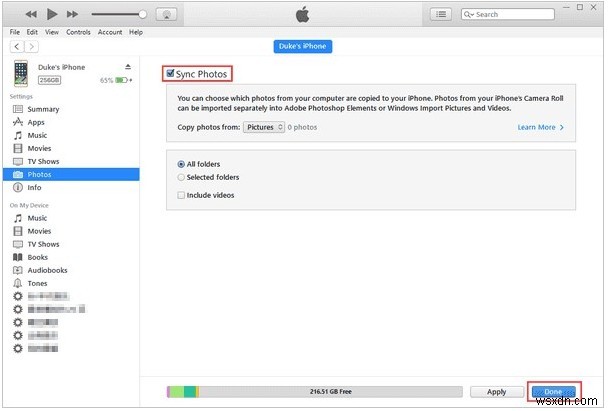
Task: Open Movies under Settings
Action: 71,148
